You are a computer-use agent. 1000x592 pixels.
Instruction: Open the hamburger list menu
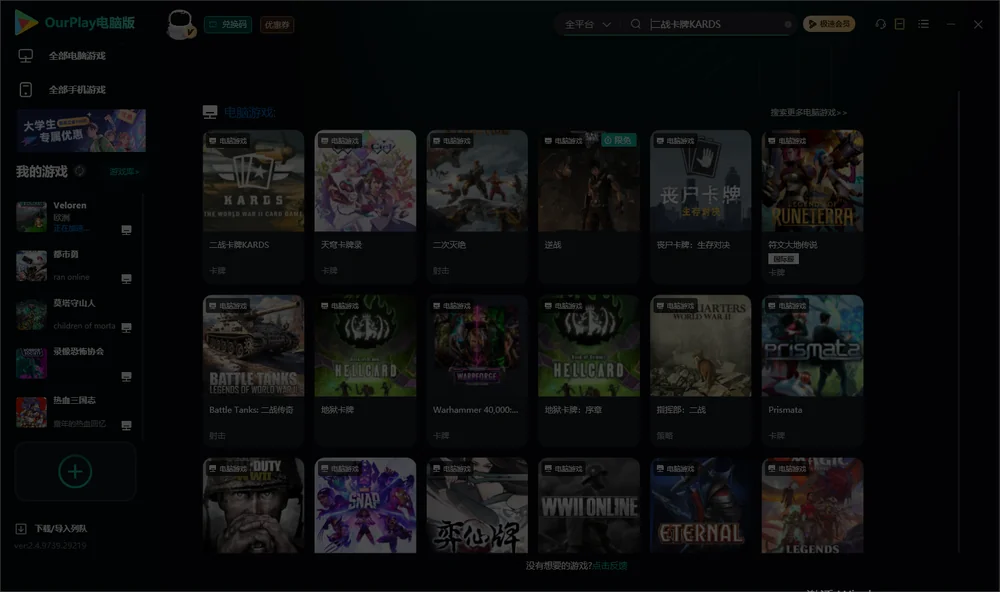pos(923,24)
